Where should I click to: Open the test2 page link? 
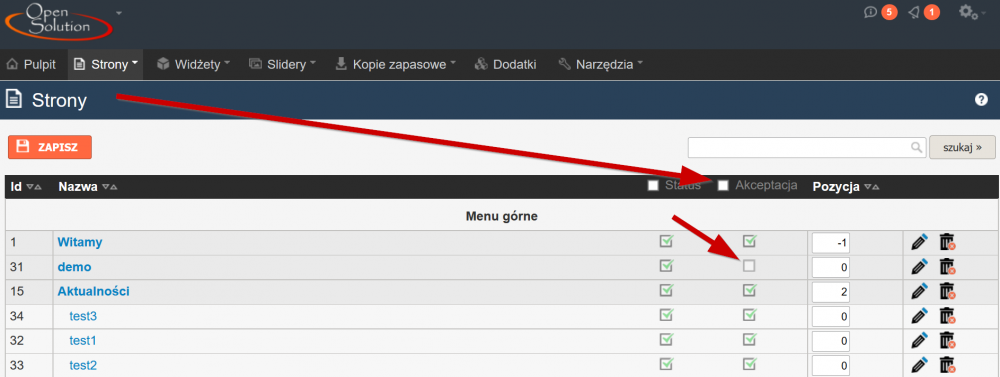83,366
